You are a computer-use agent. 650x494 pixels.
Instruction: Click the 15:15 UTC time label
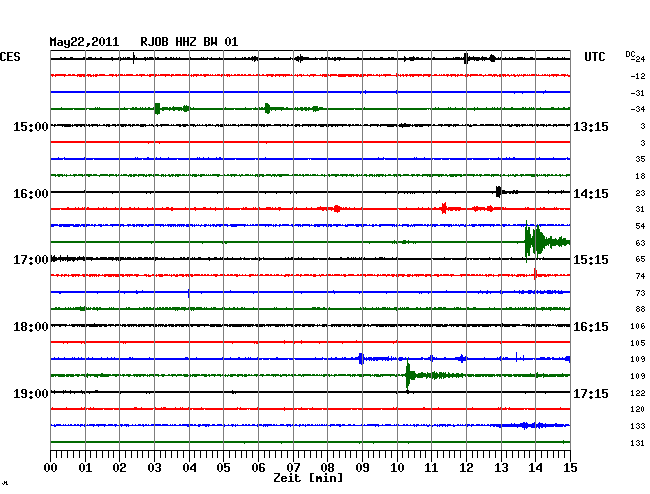[x=591, y=260]
